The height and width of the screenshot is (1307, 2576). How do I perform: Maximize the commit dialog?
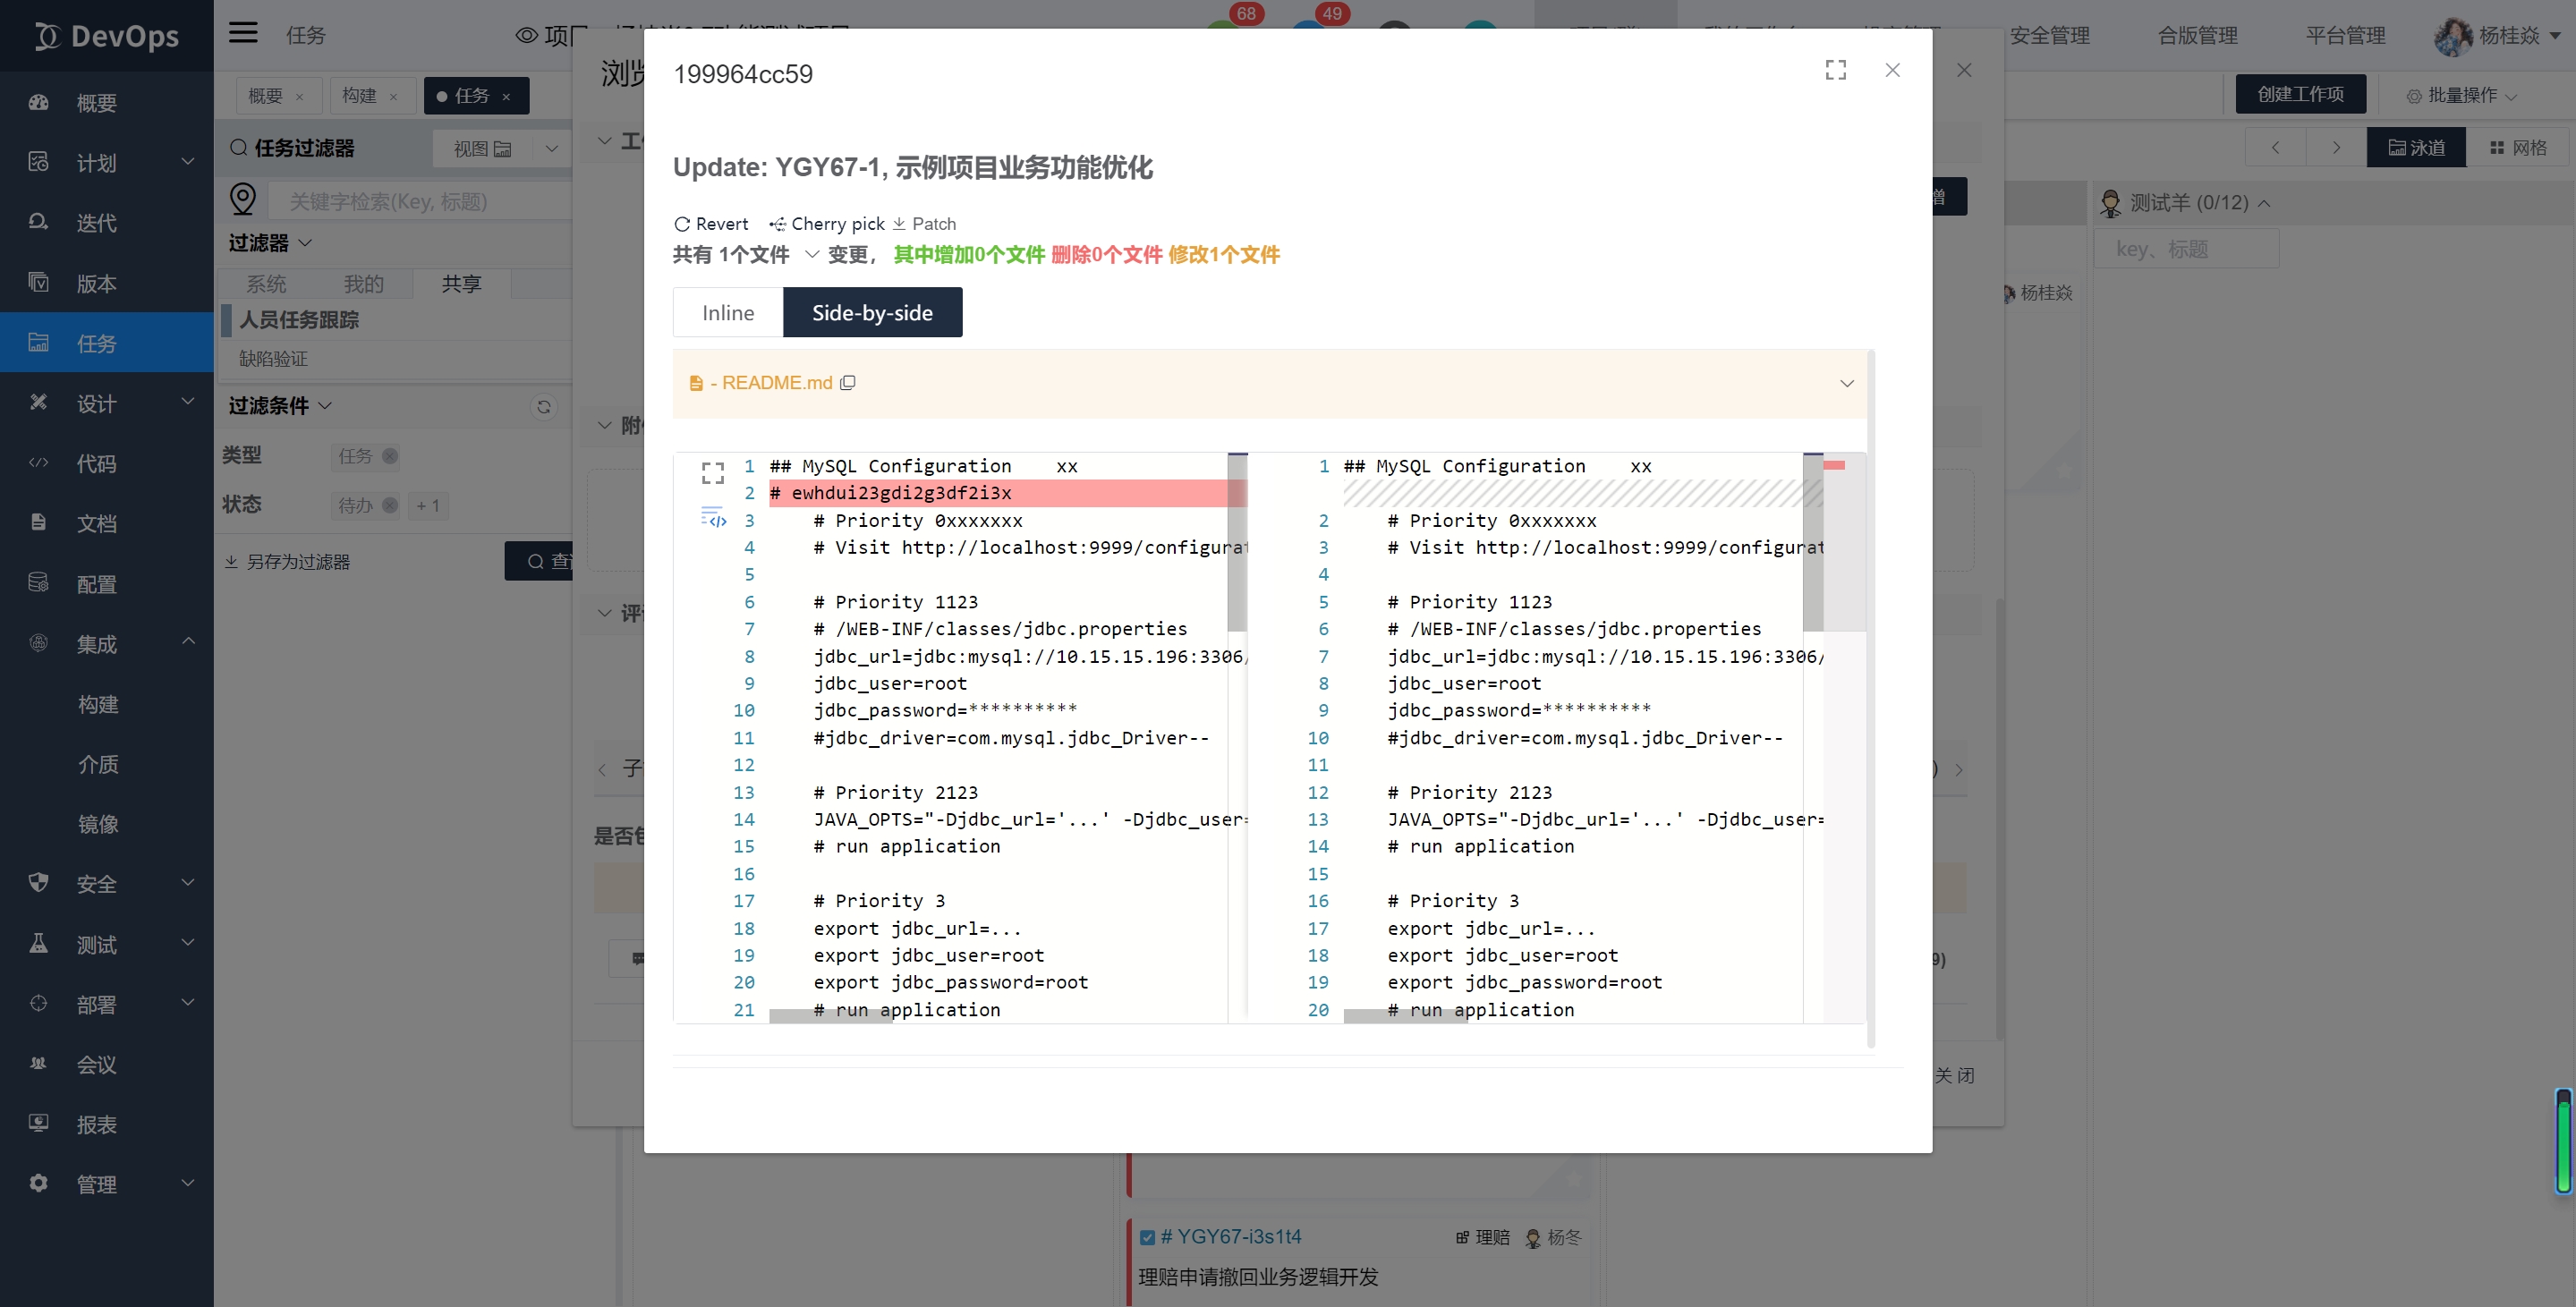point(1835,70)
